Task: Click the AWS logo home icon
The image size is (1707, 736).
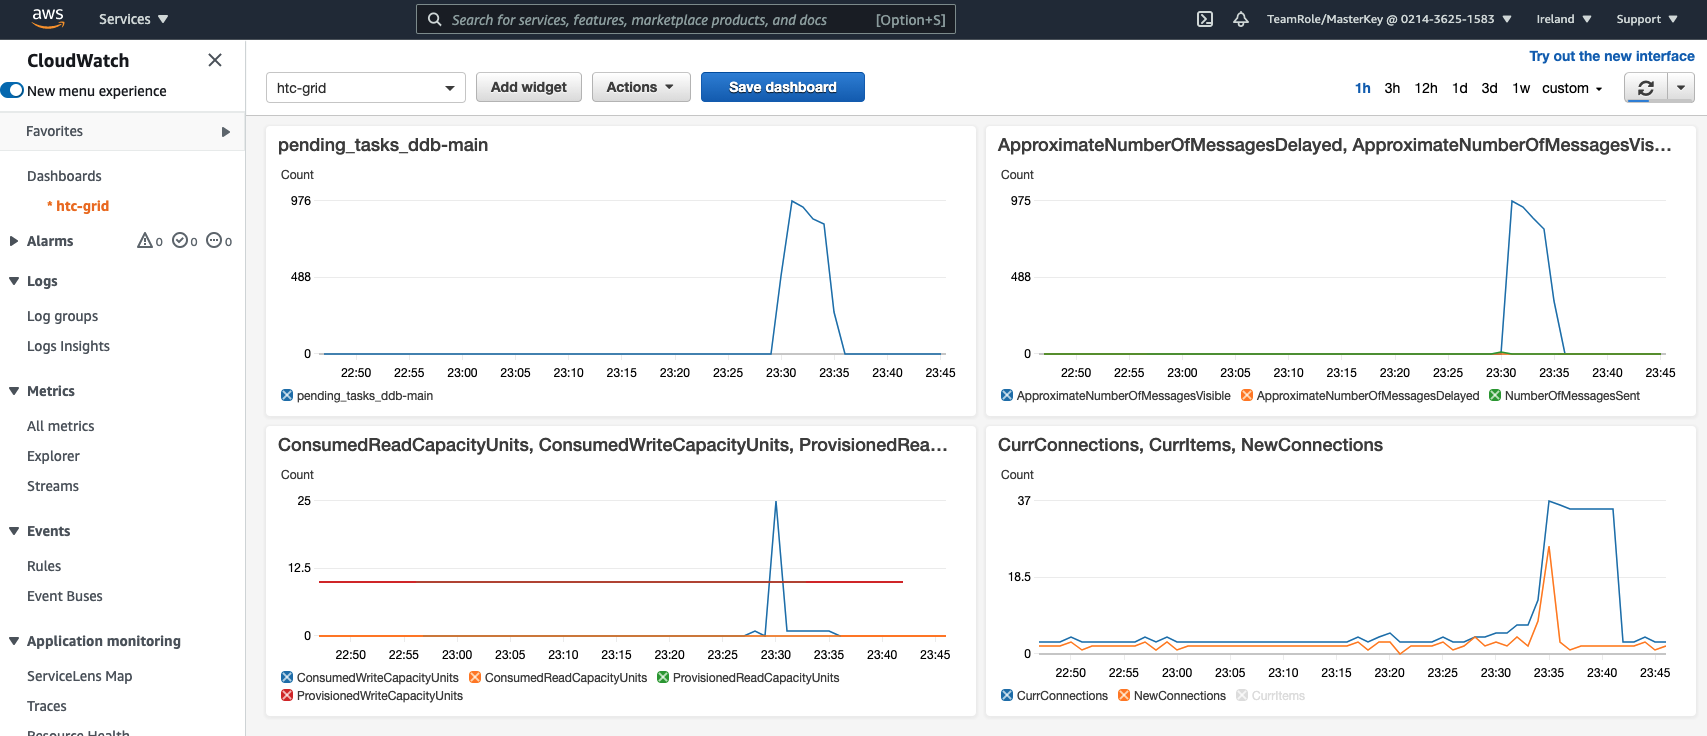Action: coord(47,18)
